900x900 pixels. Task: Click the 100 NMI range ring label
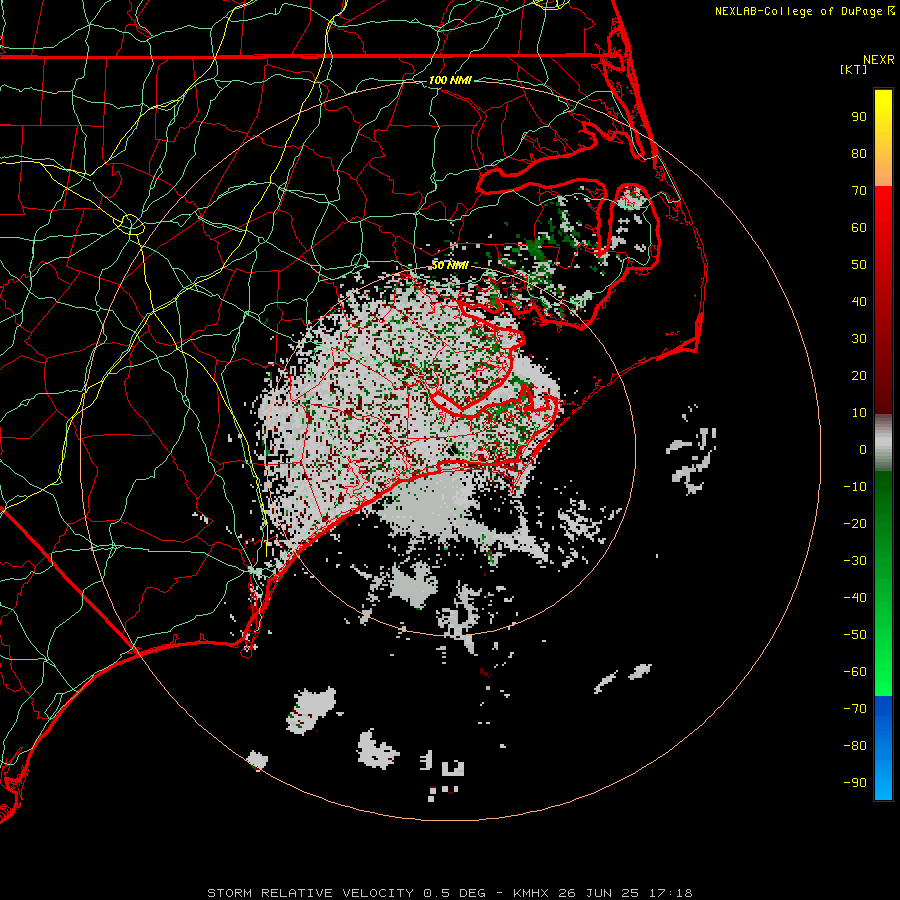(450, 80)
